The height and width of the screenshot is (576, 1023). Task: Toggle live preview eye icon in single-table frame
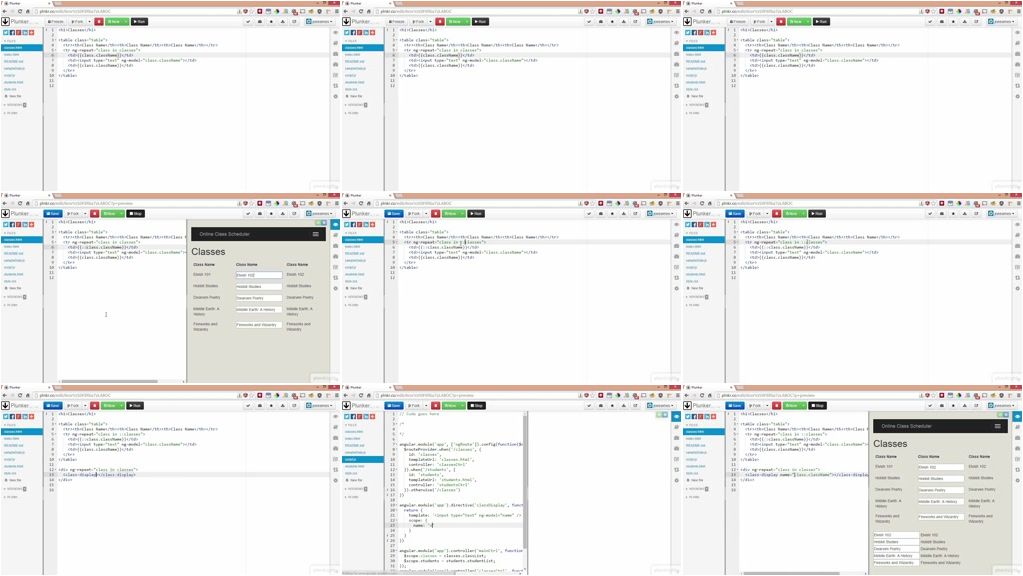click(336, 224)
